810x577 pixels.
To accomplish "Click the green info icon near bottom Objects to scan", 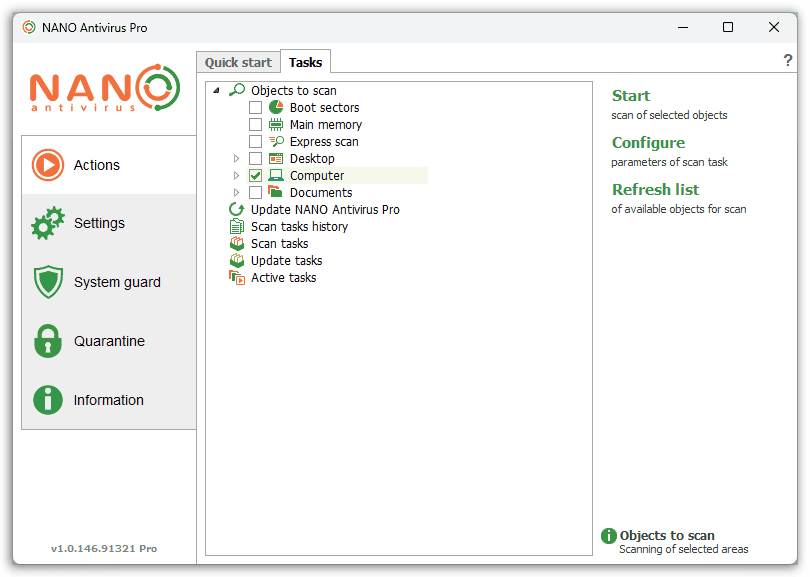I will pos(609,536).
